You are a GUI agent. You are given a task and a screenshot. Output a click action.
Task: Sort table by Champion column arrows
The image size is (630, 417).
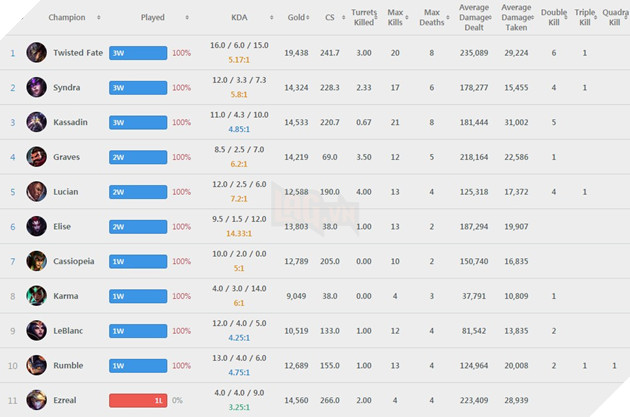[99, 17]
